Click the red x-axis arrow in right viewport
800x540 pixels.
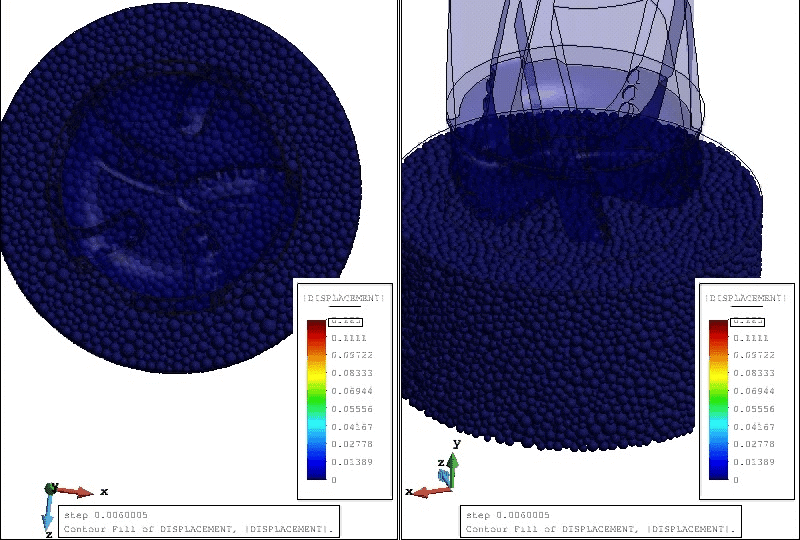(428, 491)
